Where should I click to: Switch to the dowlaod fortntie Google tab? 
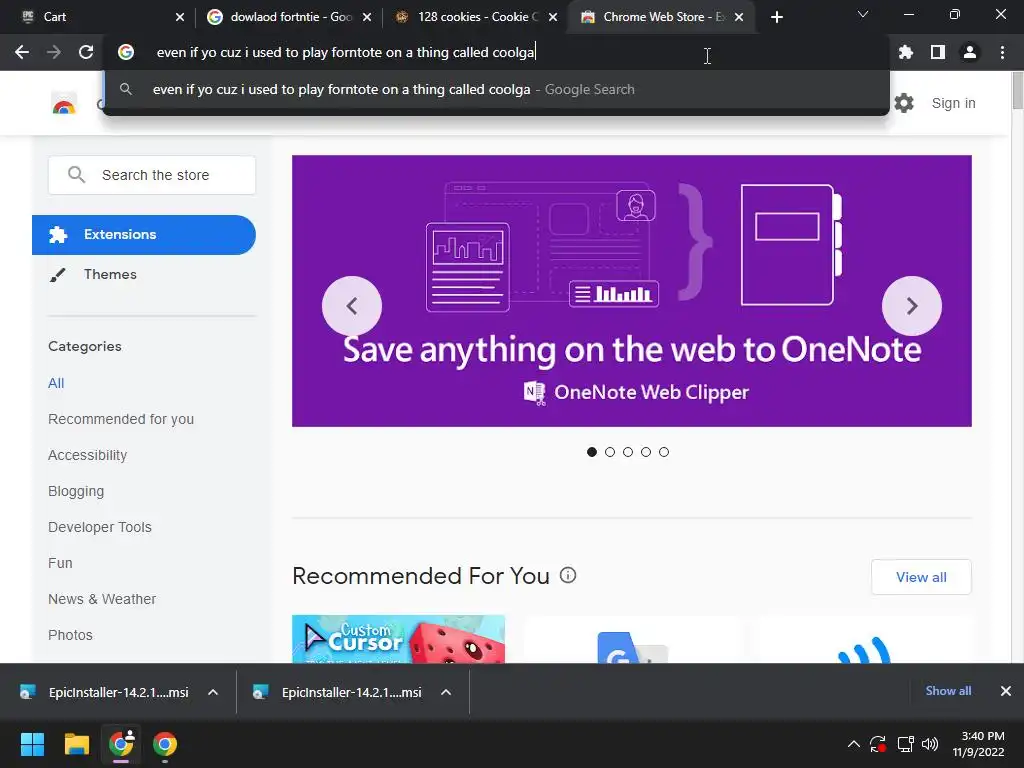click(x=287, y=17)
